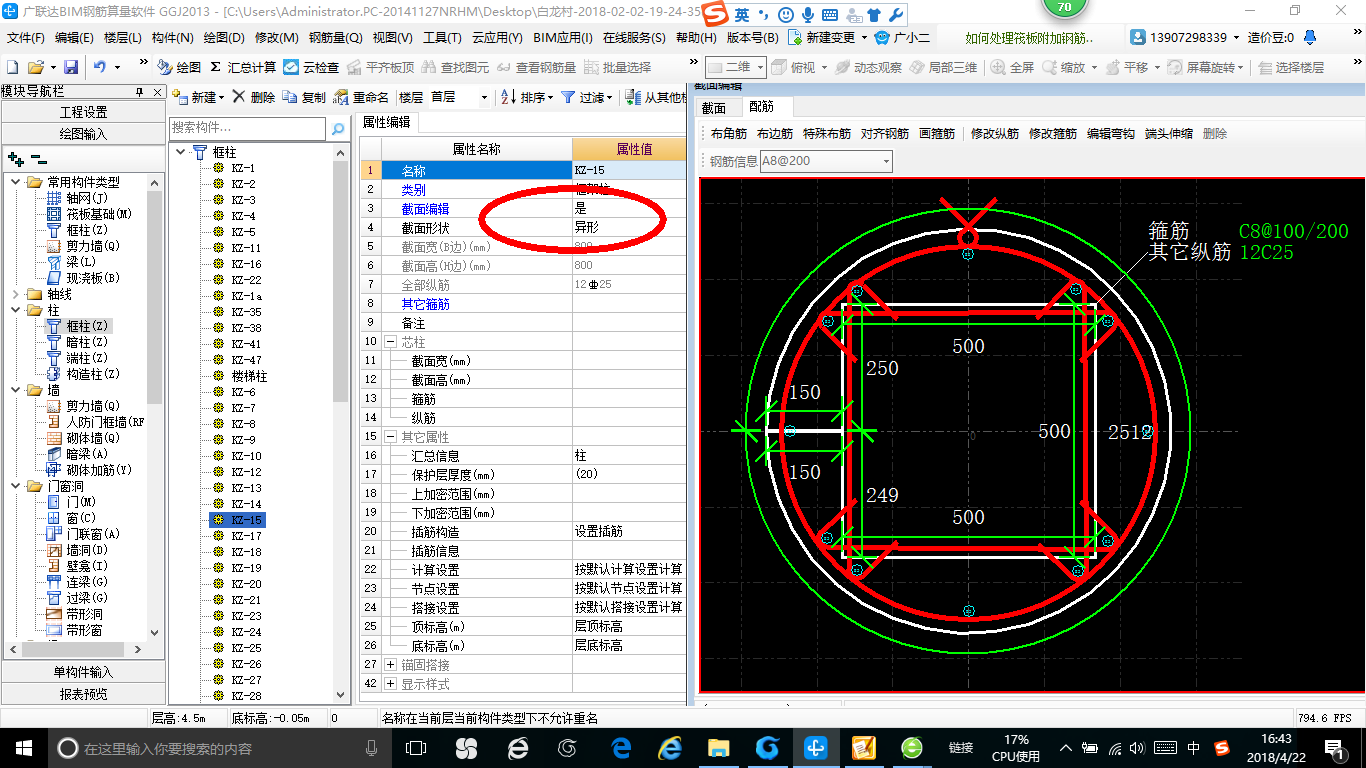This screenshot has height=768, width=1366.
Task: Click the 从其他楼层 copy-from-floor icon
Action: tap(633, 97)
